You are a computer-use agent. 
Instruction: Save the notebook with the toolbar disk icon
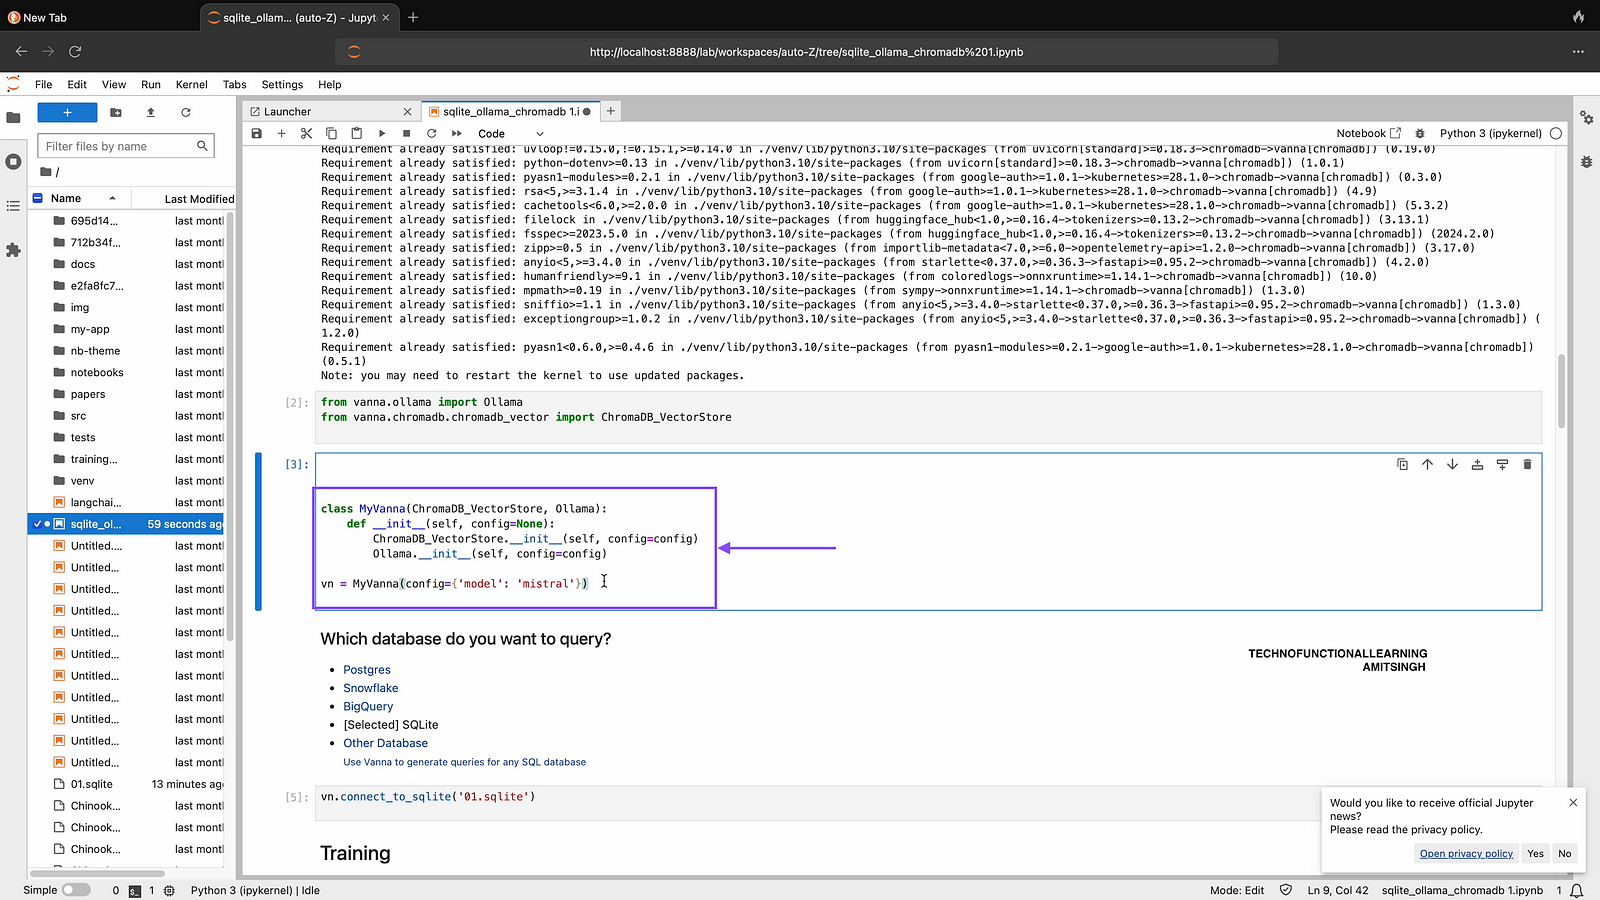pos(257,133)
